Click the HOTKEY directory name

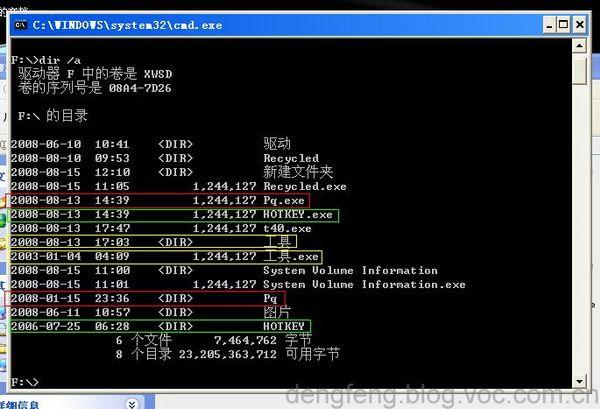[284, 326]
